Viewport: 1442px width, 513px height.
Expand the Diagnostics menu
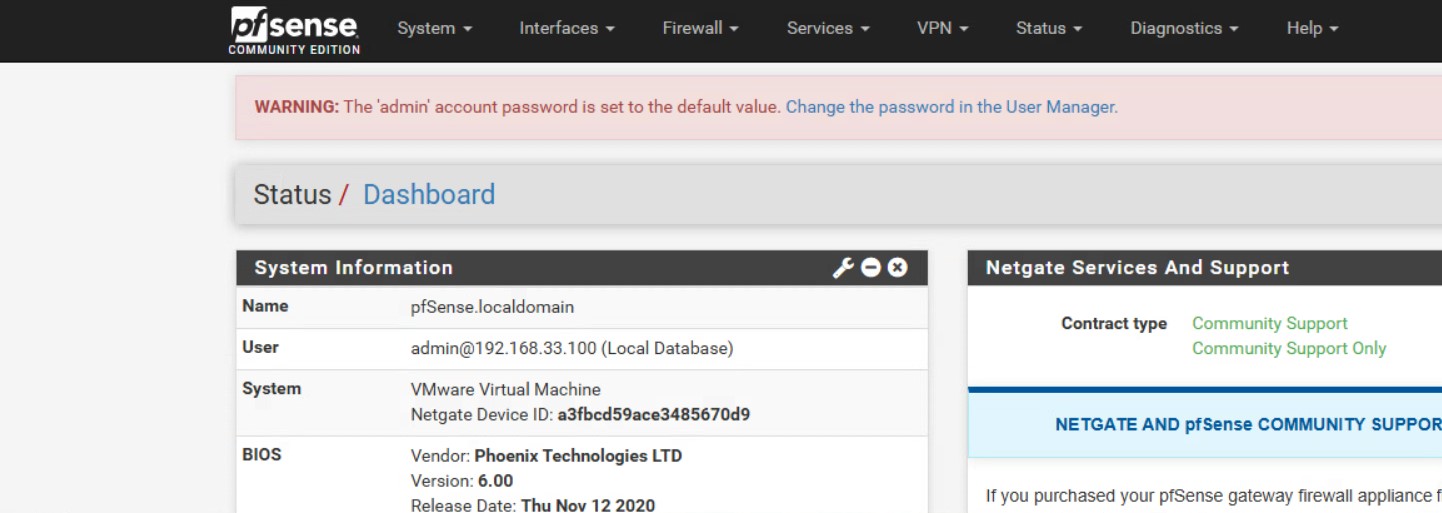[x=1184, y=28]
